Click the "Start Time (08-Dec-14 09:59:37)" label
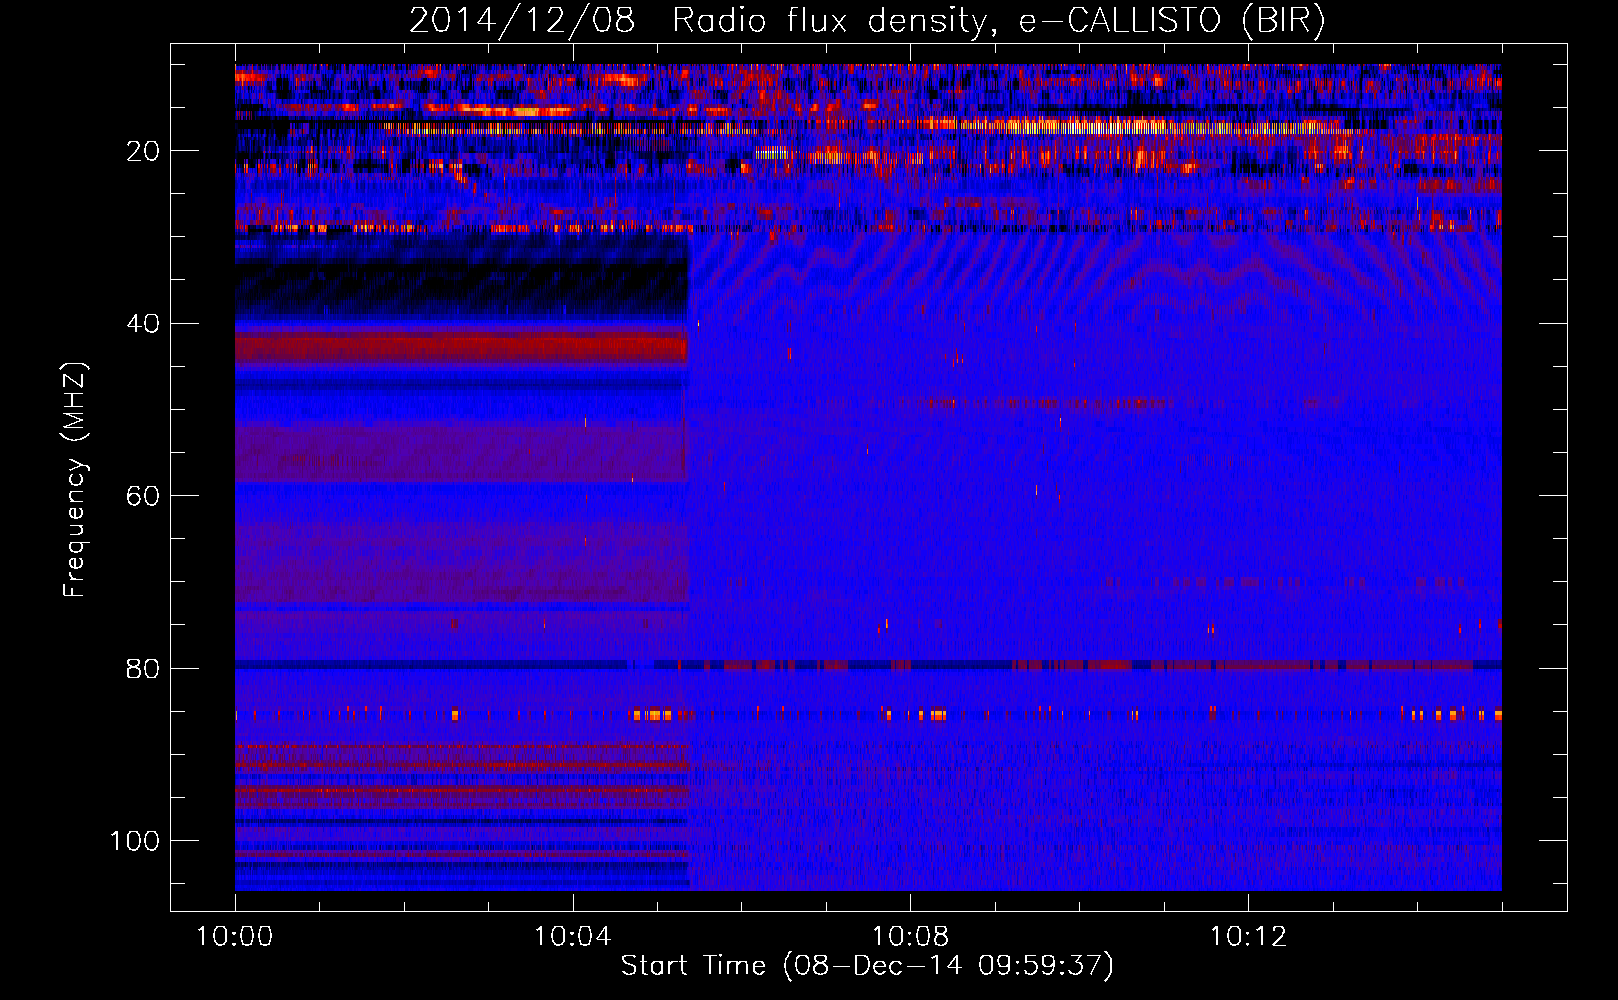This screenshot has height=1000, width=1618. pyautogui.click(x=867, y=966)
